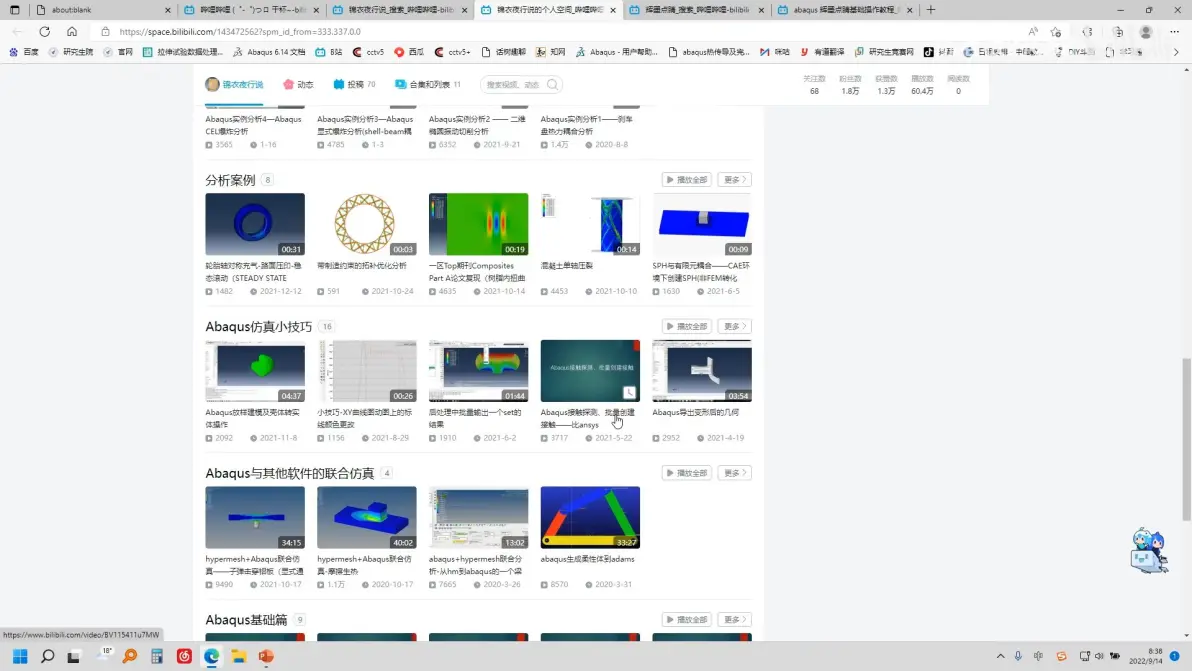Screen dimensions: 1192x671
Task: Add this page to favorites star
Action: coord(1056,32)
